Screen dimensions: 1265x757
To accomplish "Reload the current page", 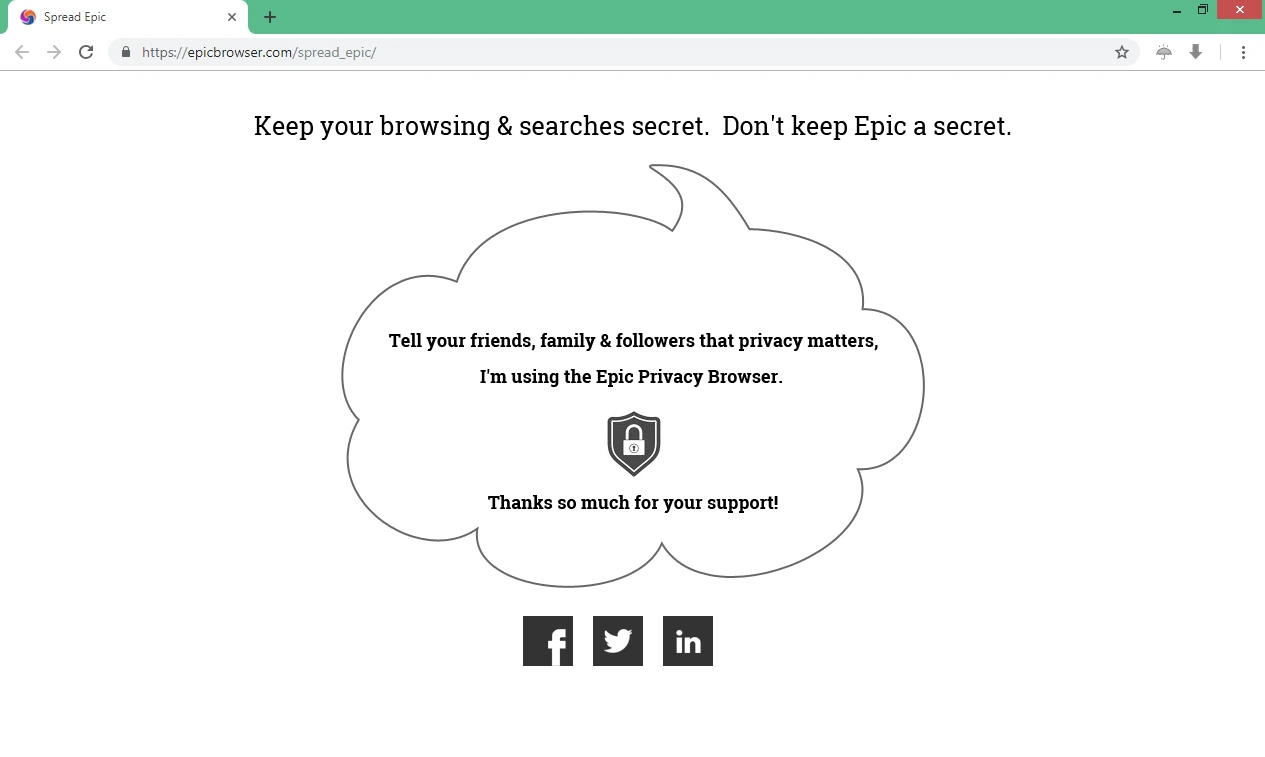I will (x=86, y=52).
